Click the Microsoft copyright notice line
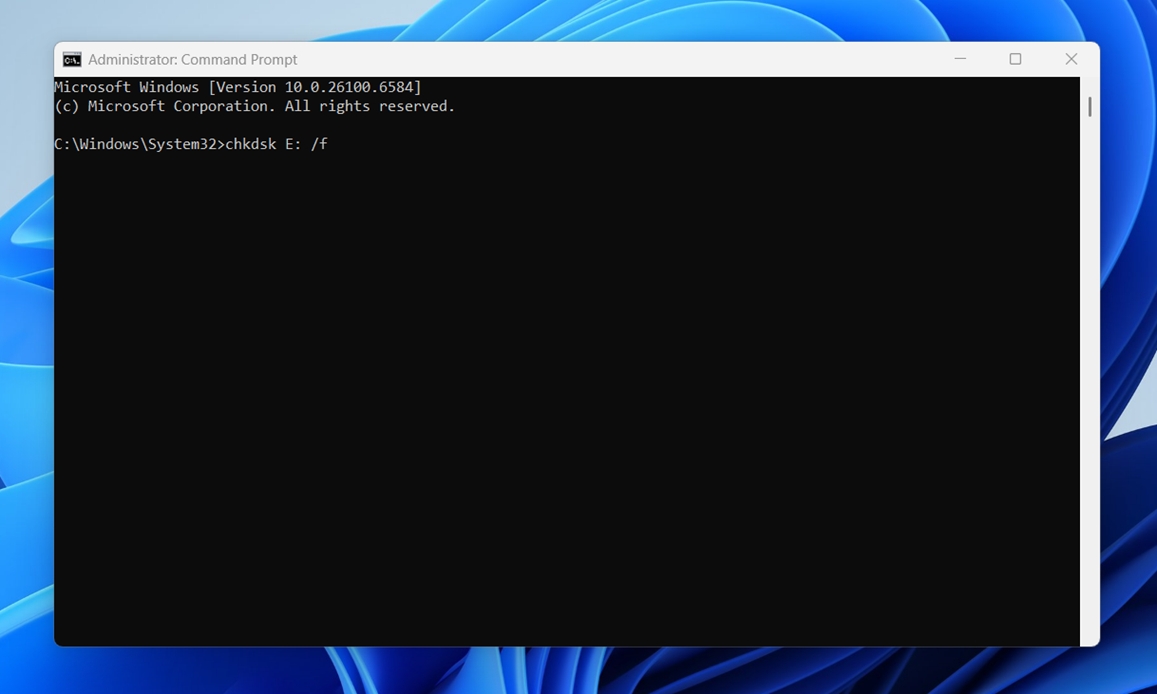Viewport: 1157px width, 694px height. point(254,105)
